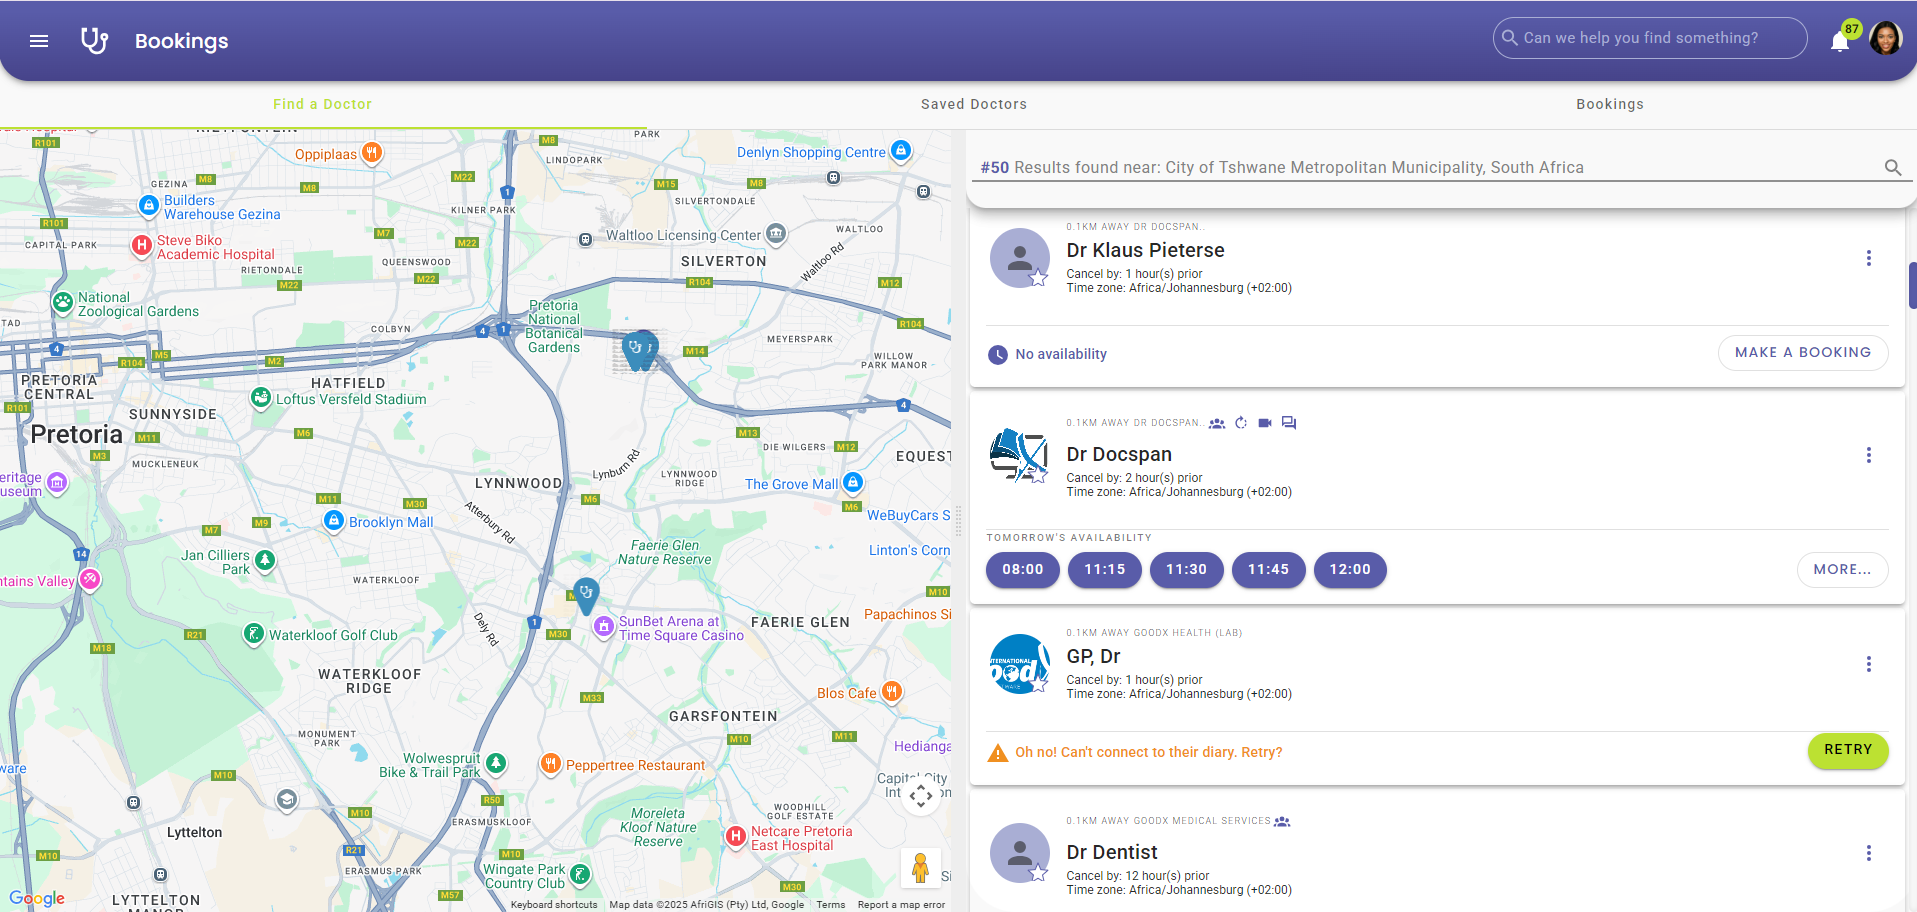Click National Zoological Gardens marker

click(x=63, y=302)
